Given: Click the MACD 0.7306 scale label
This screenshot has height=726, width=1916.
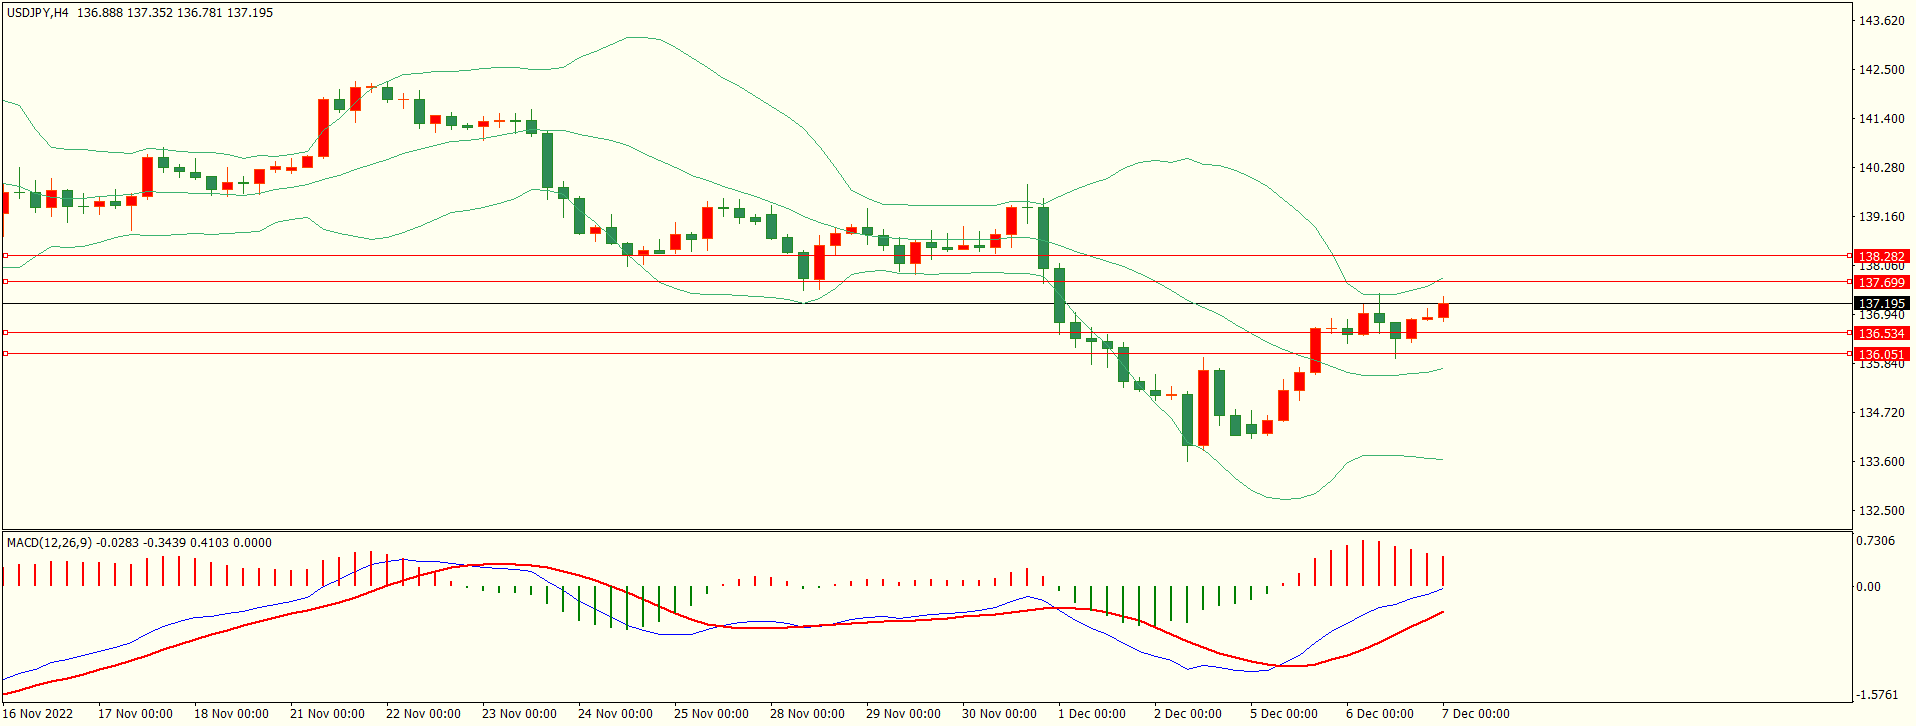Looking at the screenshot, I should point(1875,541).
